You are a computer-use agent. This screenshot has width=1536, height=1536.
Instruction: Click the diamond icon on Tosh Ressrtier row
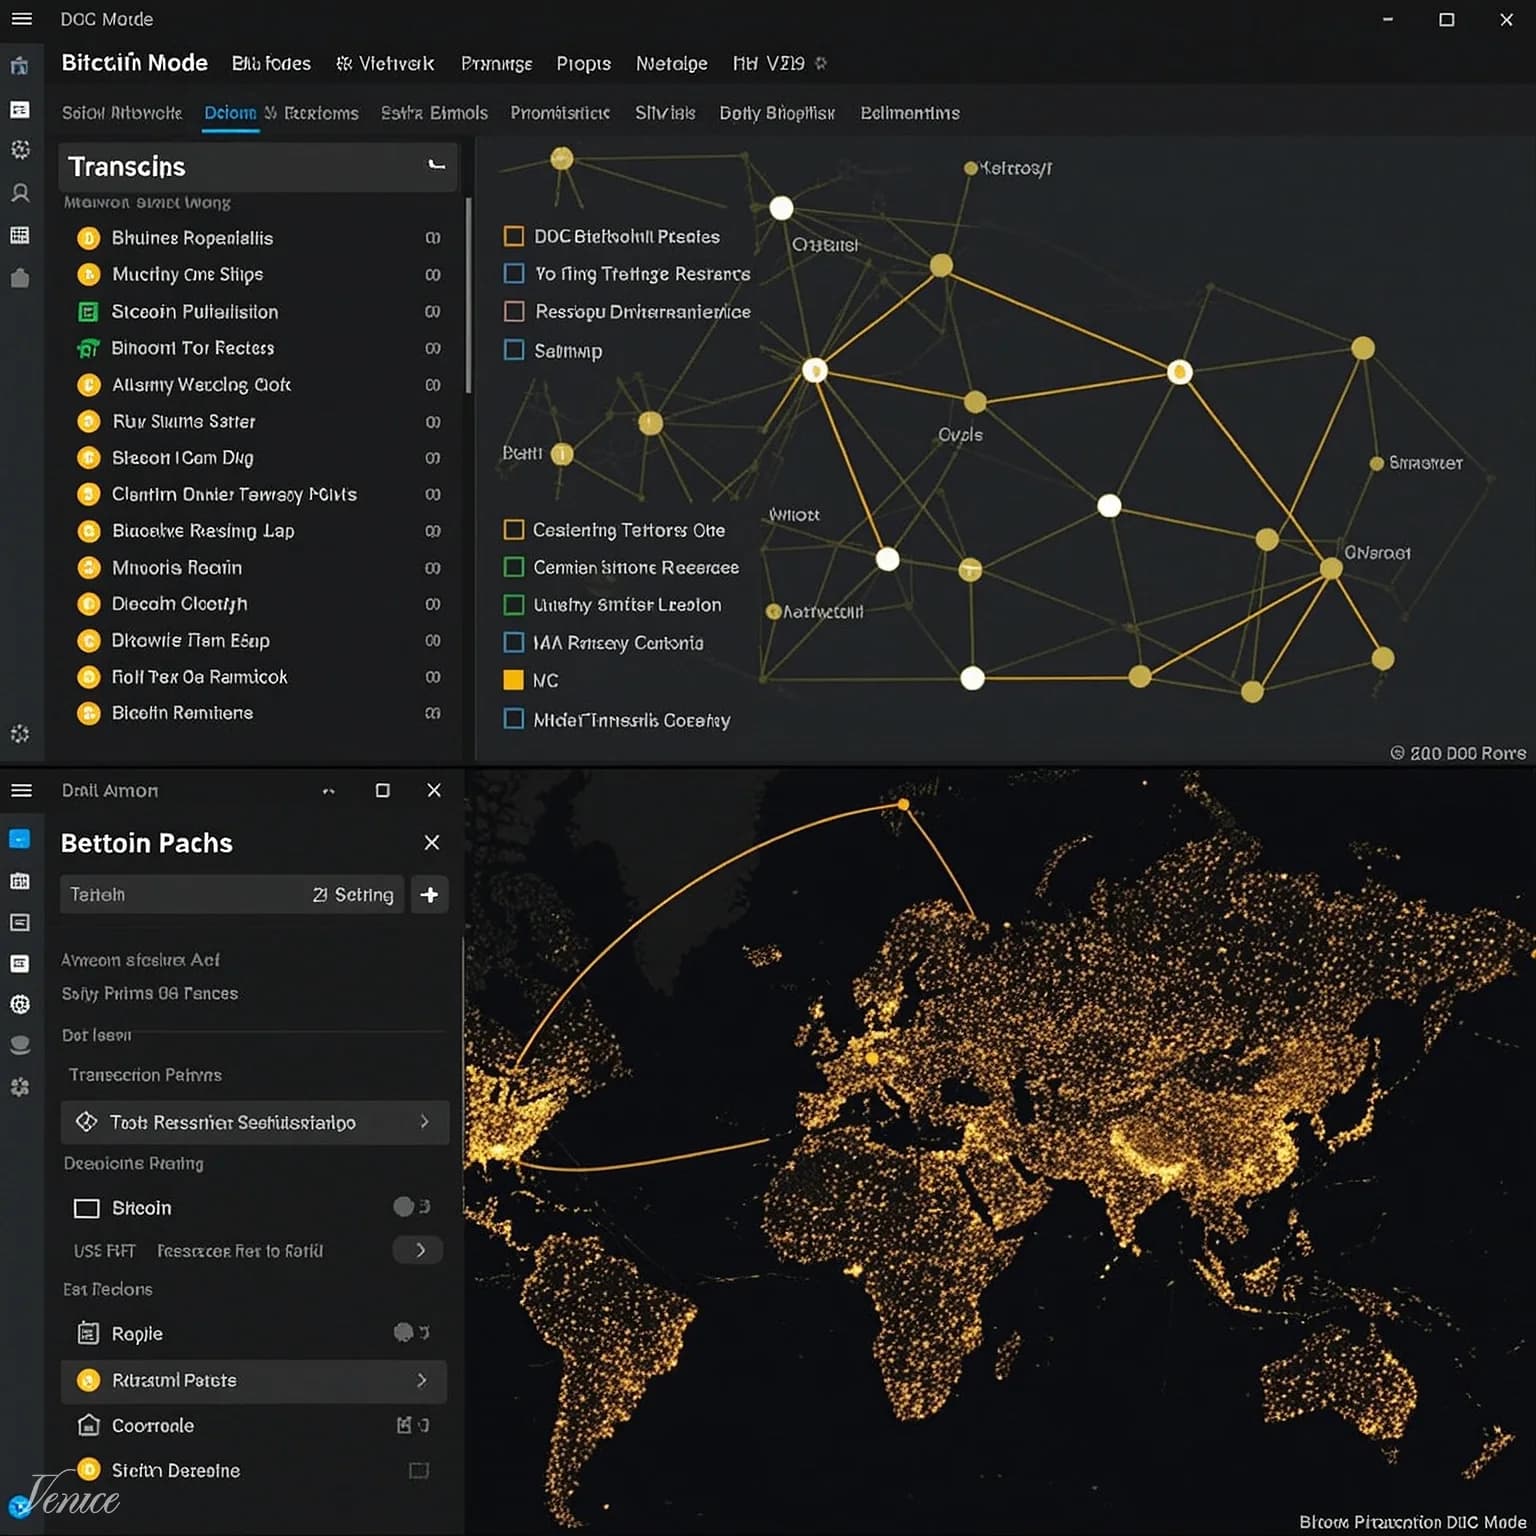click(87, 1122)
